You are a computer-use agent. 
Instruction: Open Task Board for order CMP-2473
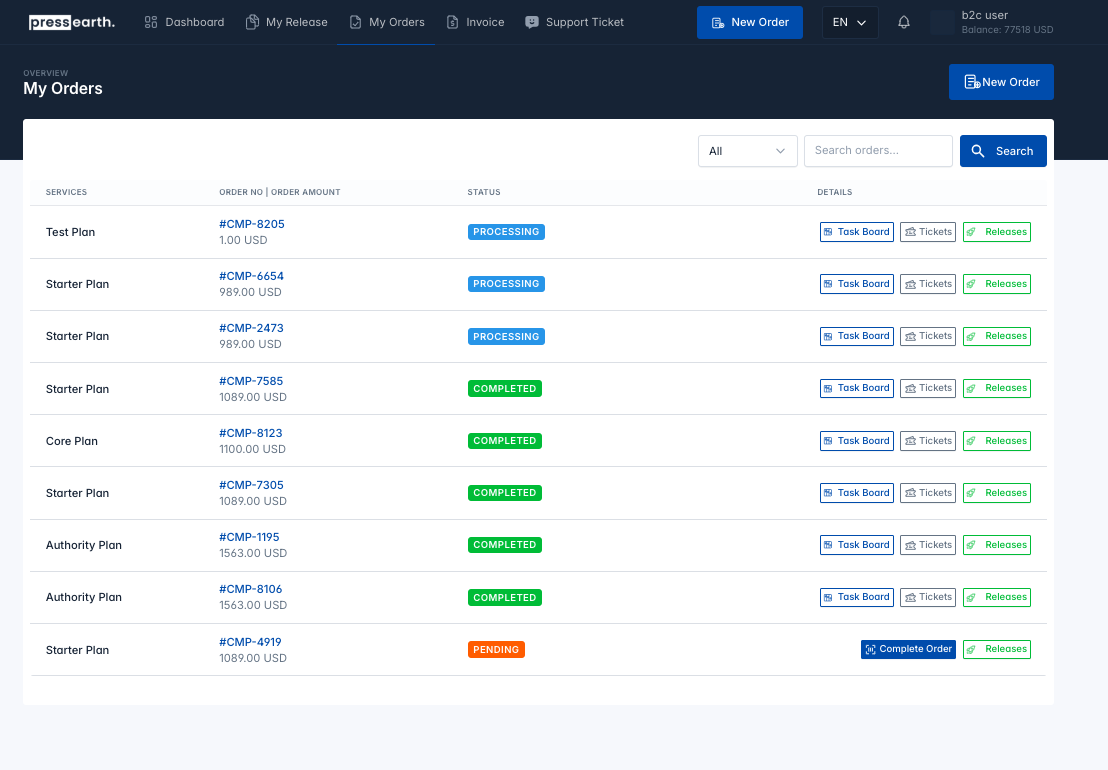point(856,336)
